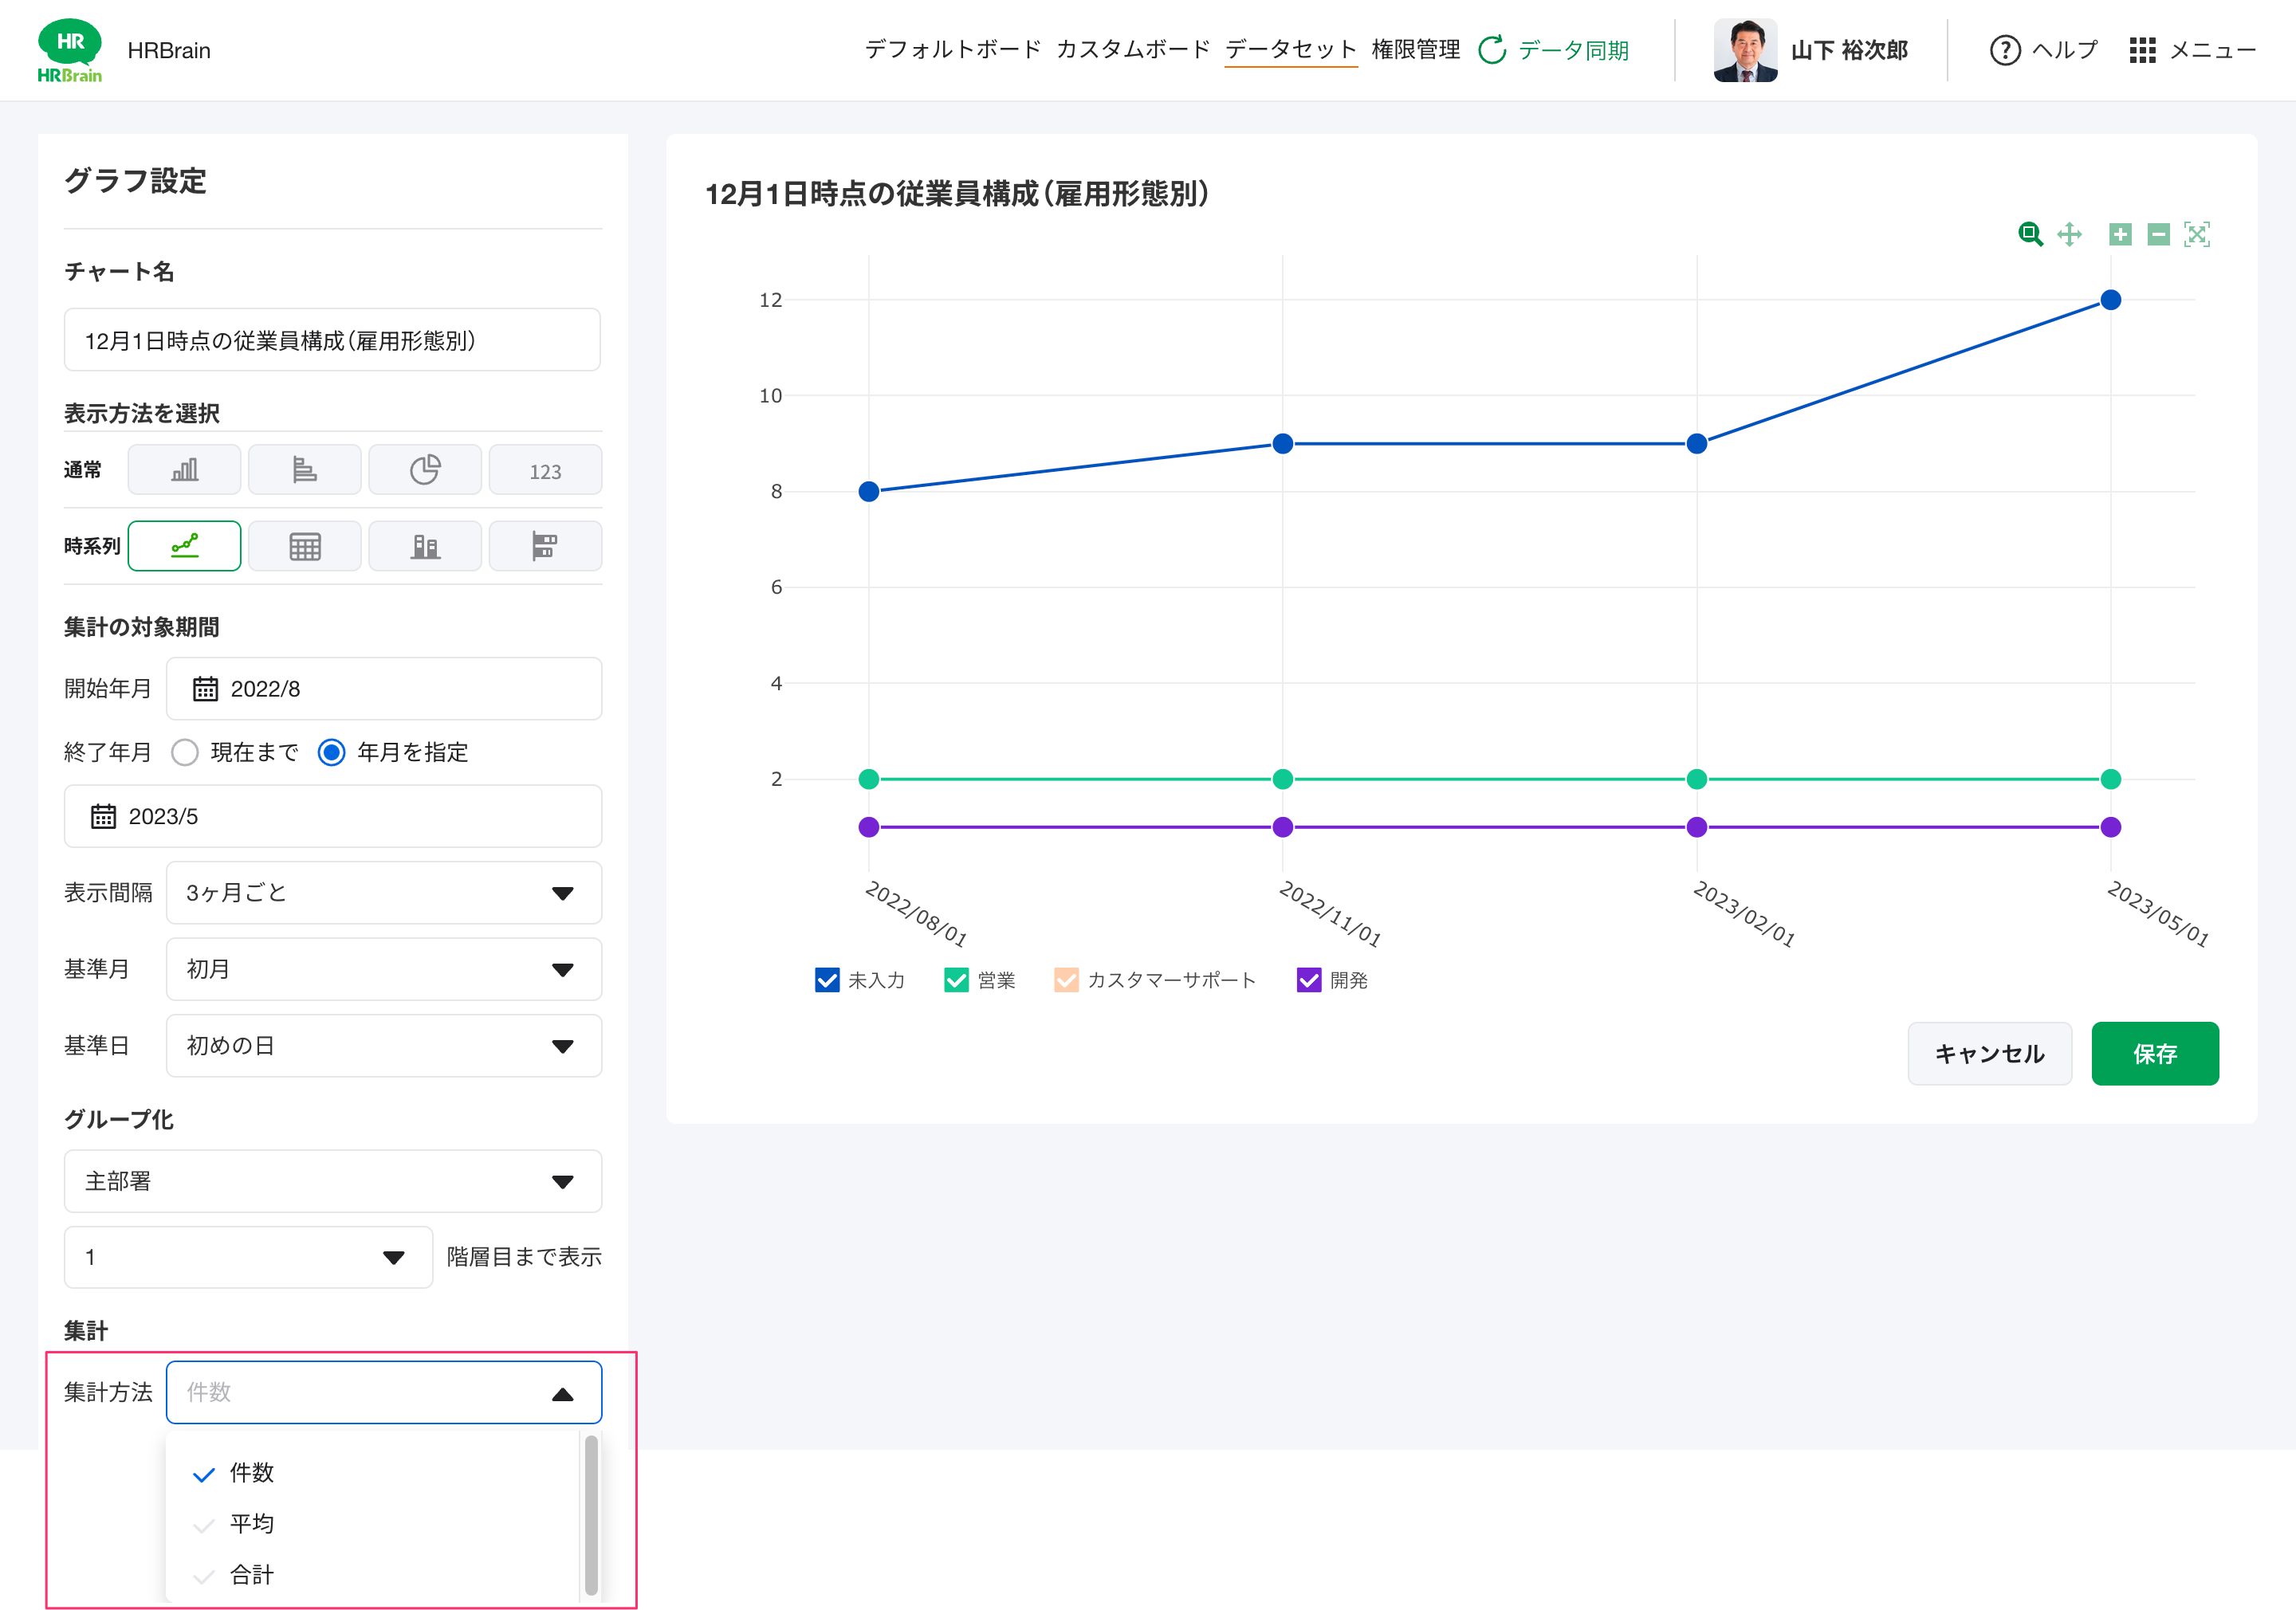Toggle the カスタマーサポート legend checkbox

tap(1066, 980)
